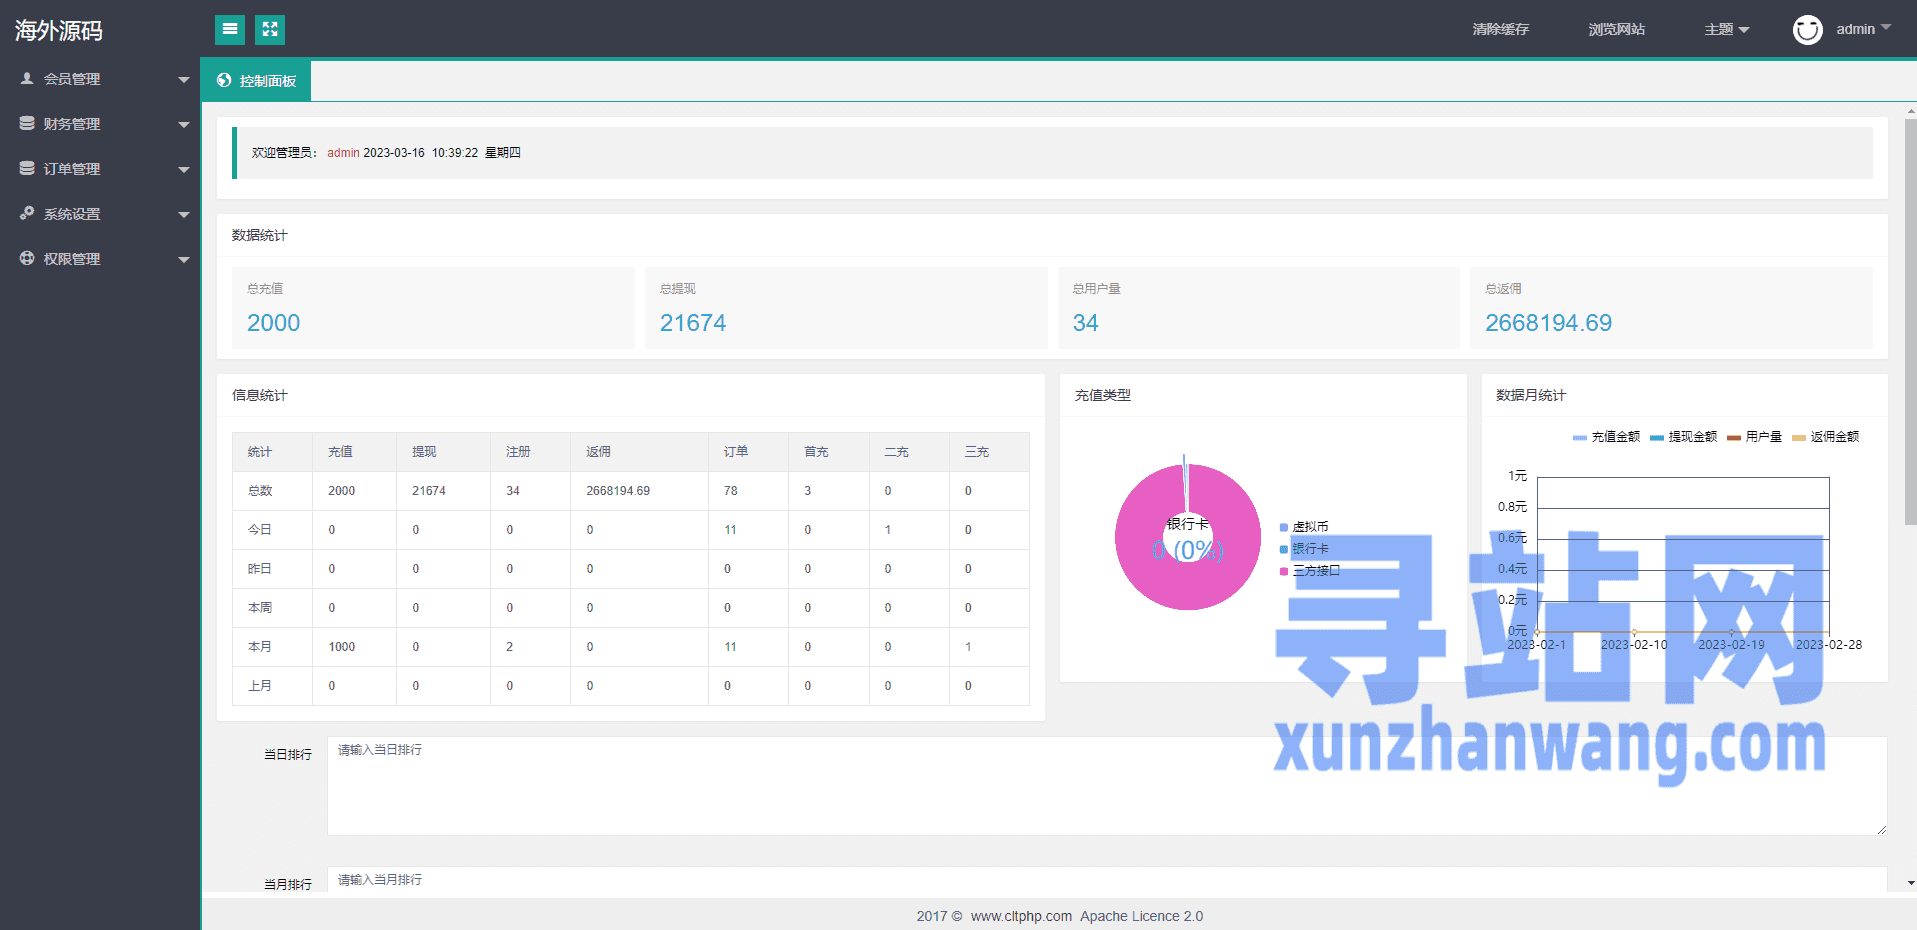Focus the 当日排行 text area

(1106, 786)
